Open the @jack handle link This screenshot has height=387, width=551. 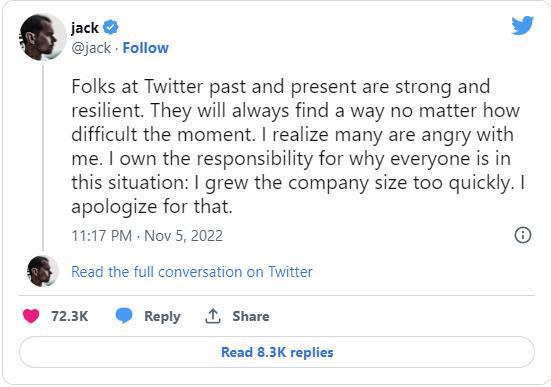coord(91,48)
